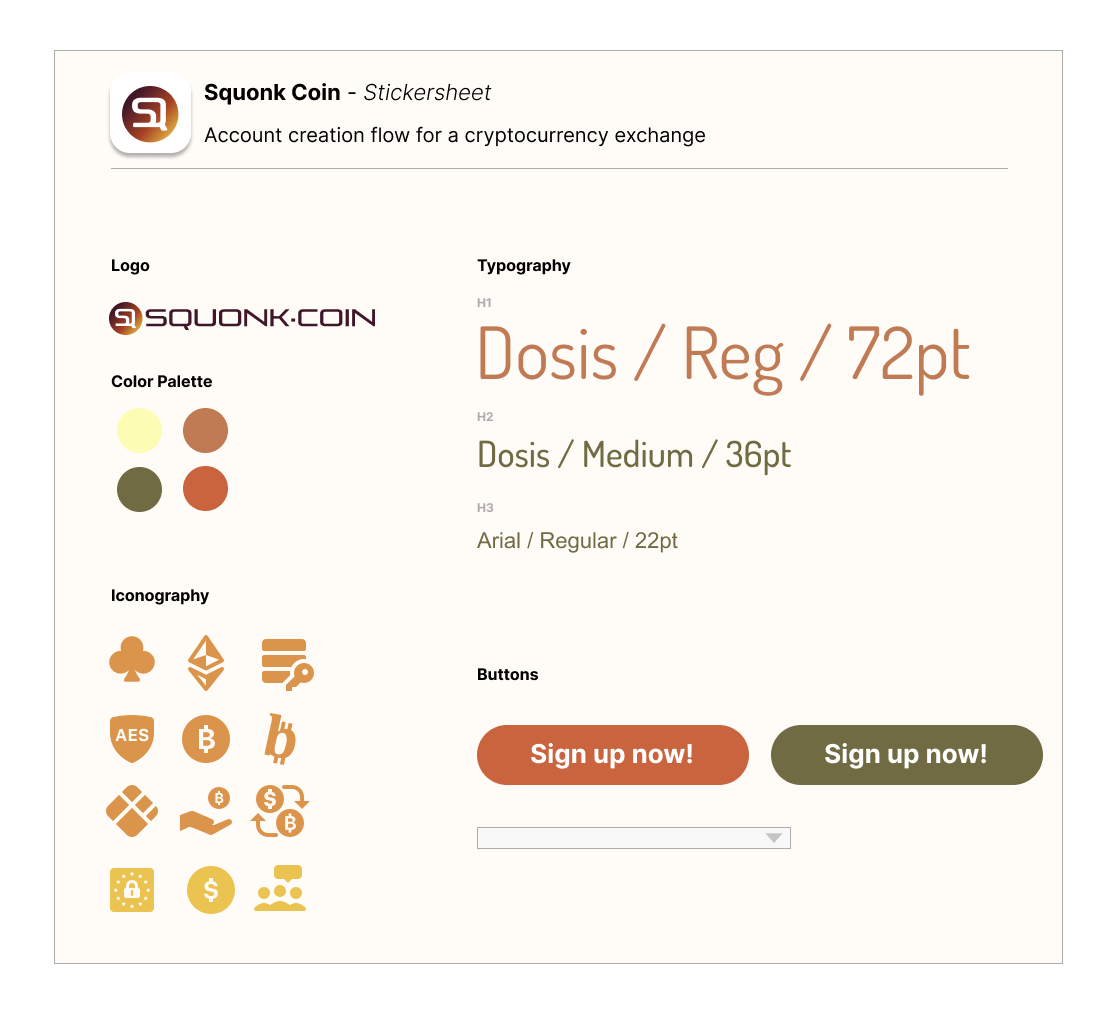Click the yellow lock badge icon
Screen dimensions: 1093x1021
click(x=132, y=890)
